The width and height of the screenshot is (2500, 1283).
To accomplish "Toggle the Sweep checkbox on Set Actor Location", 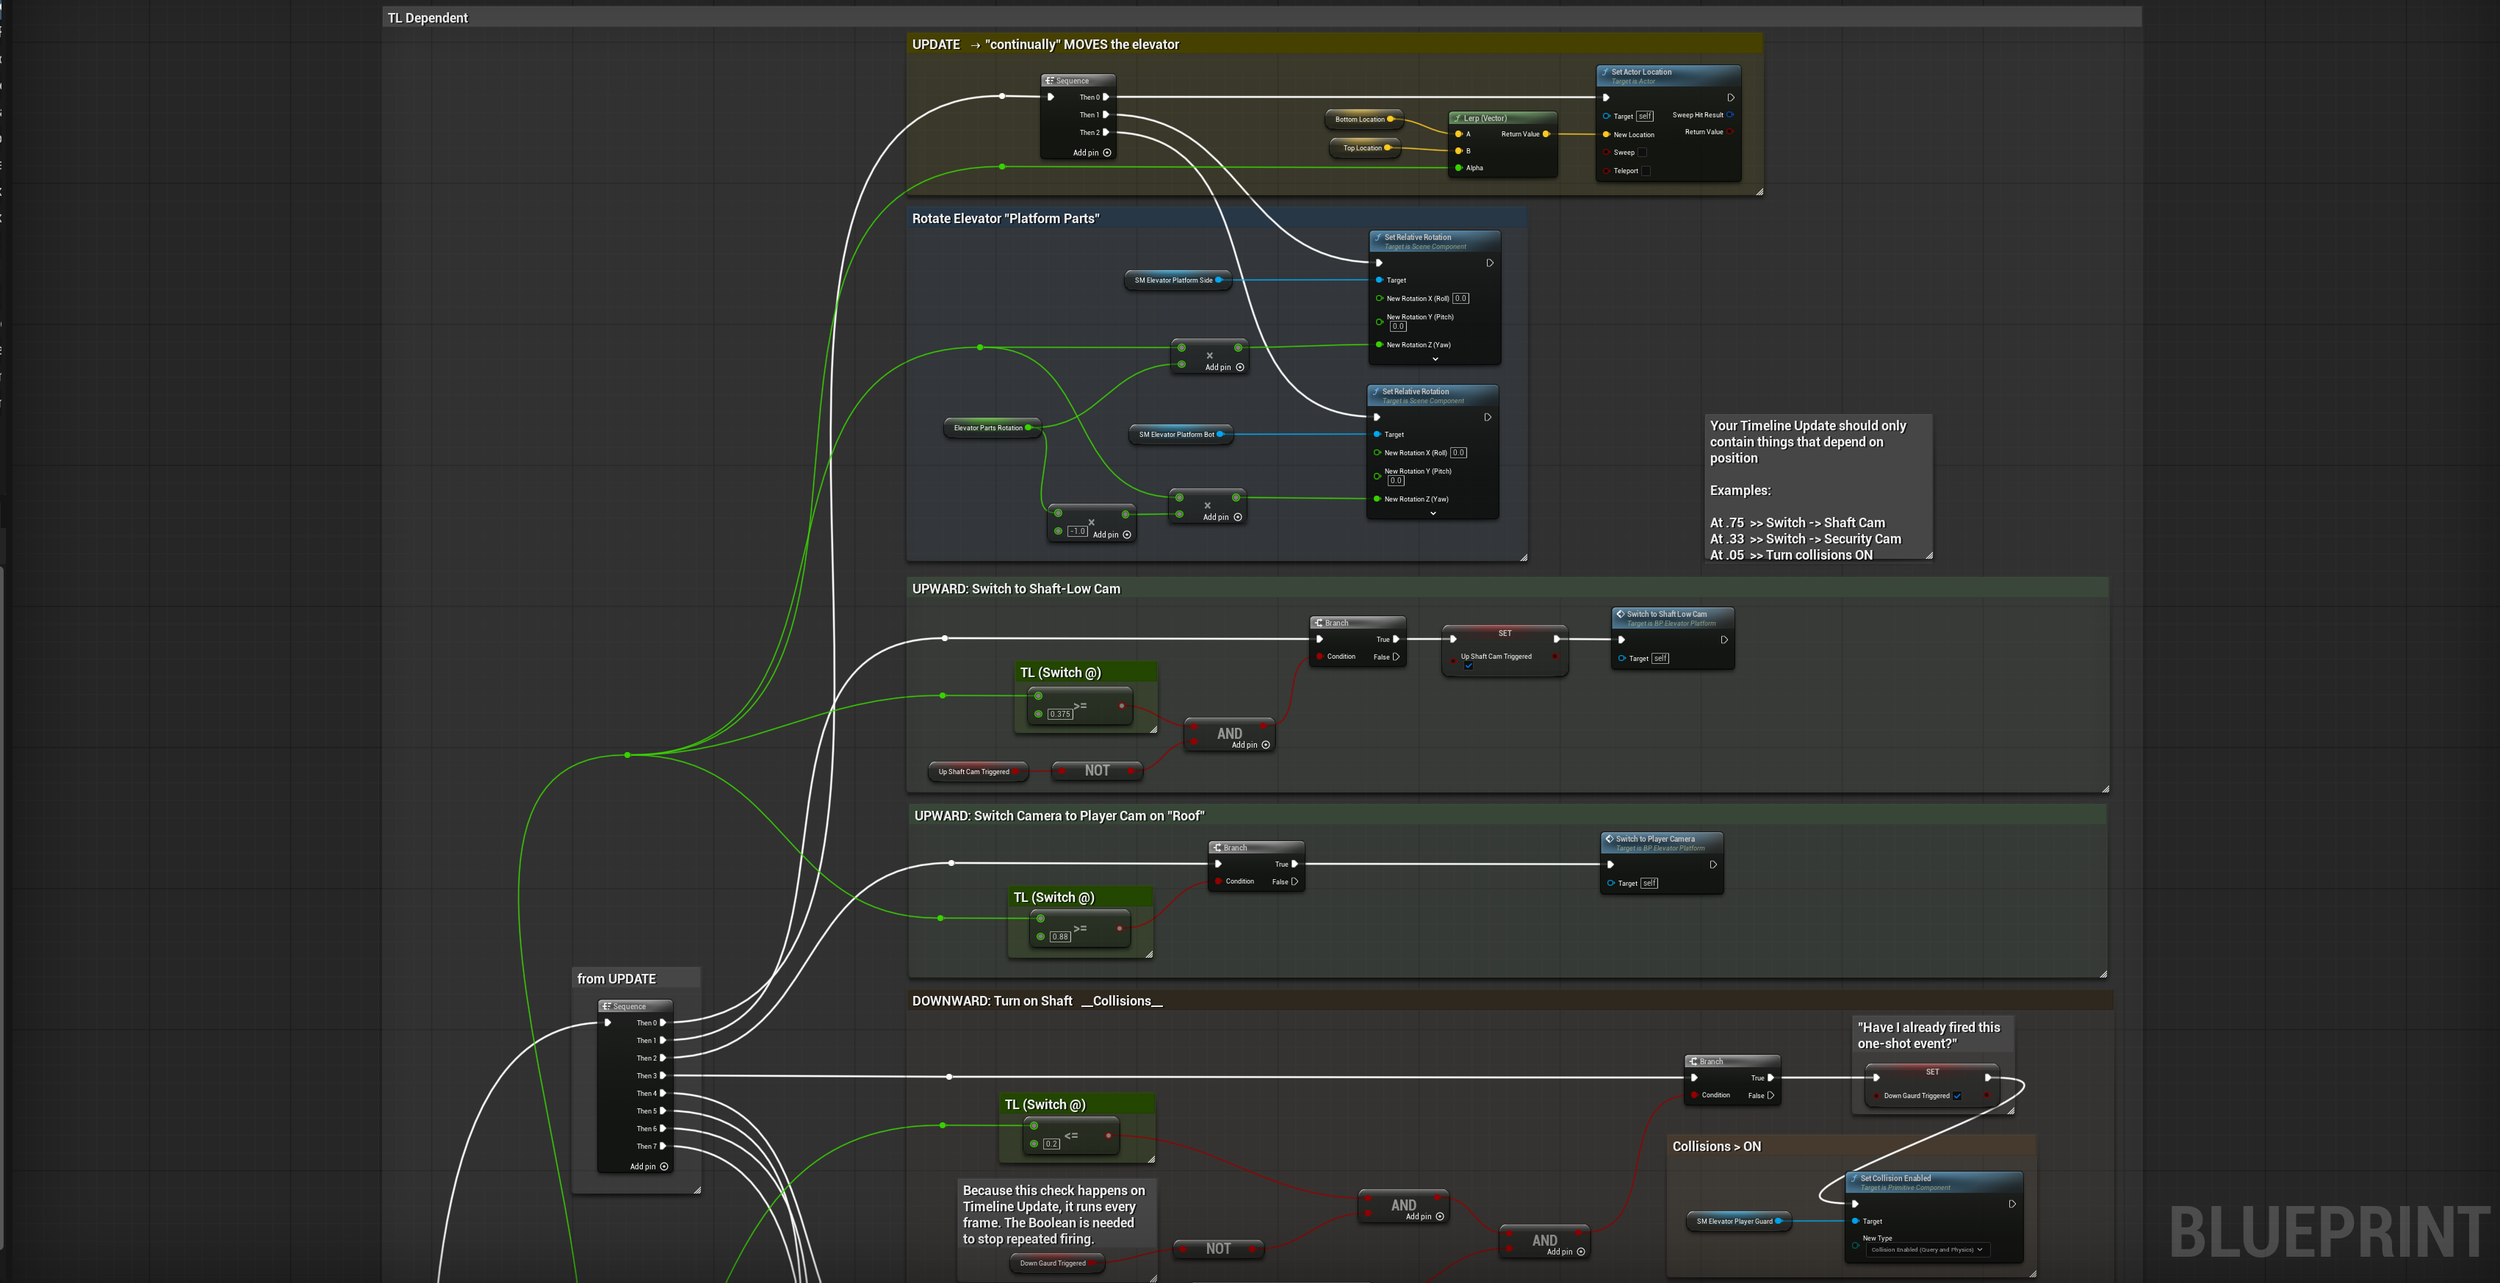I will coord(1642,153).
